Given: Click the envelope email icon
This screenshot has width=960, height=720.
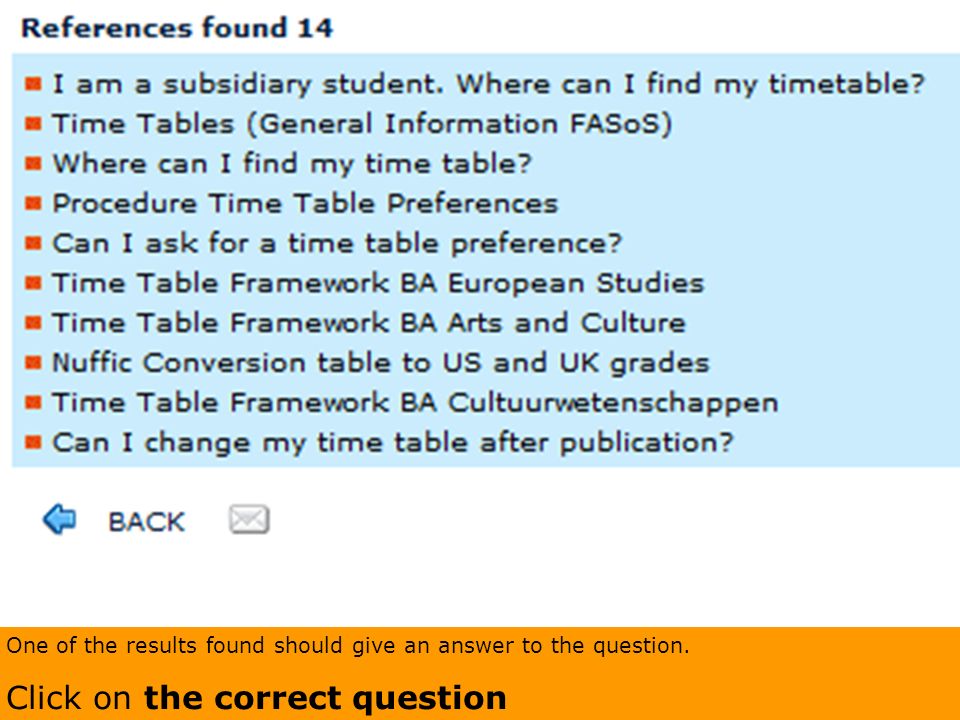Looking at the screenshot, I should tap(249, 519).
